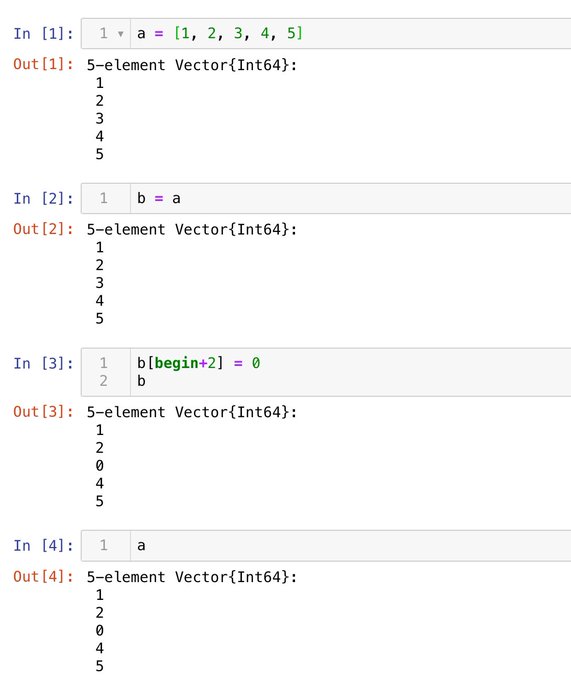Viewport: 571px width, 680px height.
Task: Click the In [1]: prompt label
Action: (x=43, y=33)
